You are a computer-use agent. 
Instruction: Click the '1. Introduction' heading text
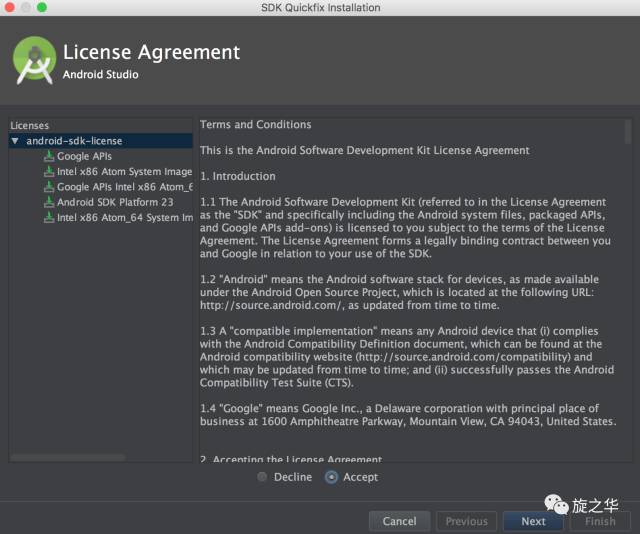tap(238, 176)
